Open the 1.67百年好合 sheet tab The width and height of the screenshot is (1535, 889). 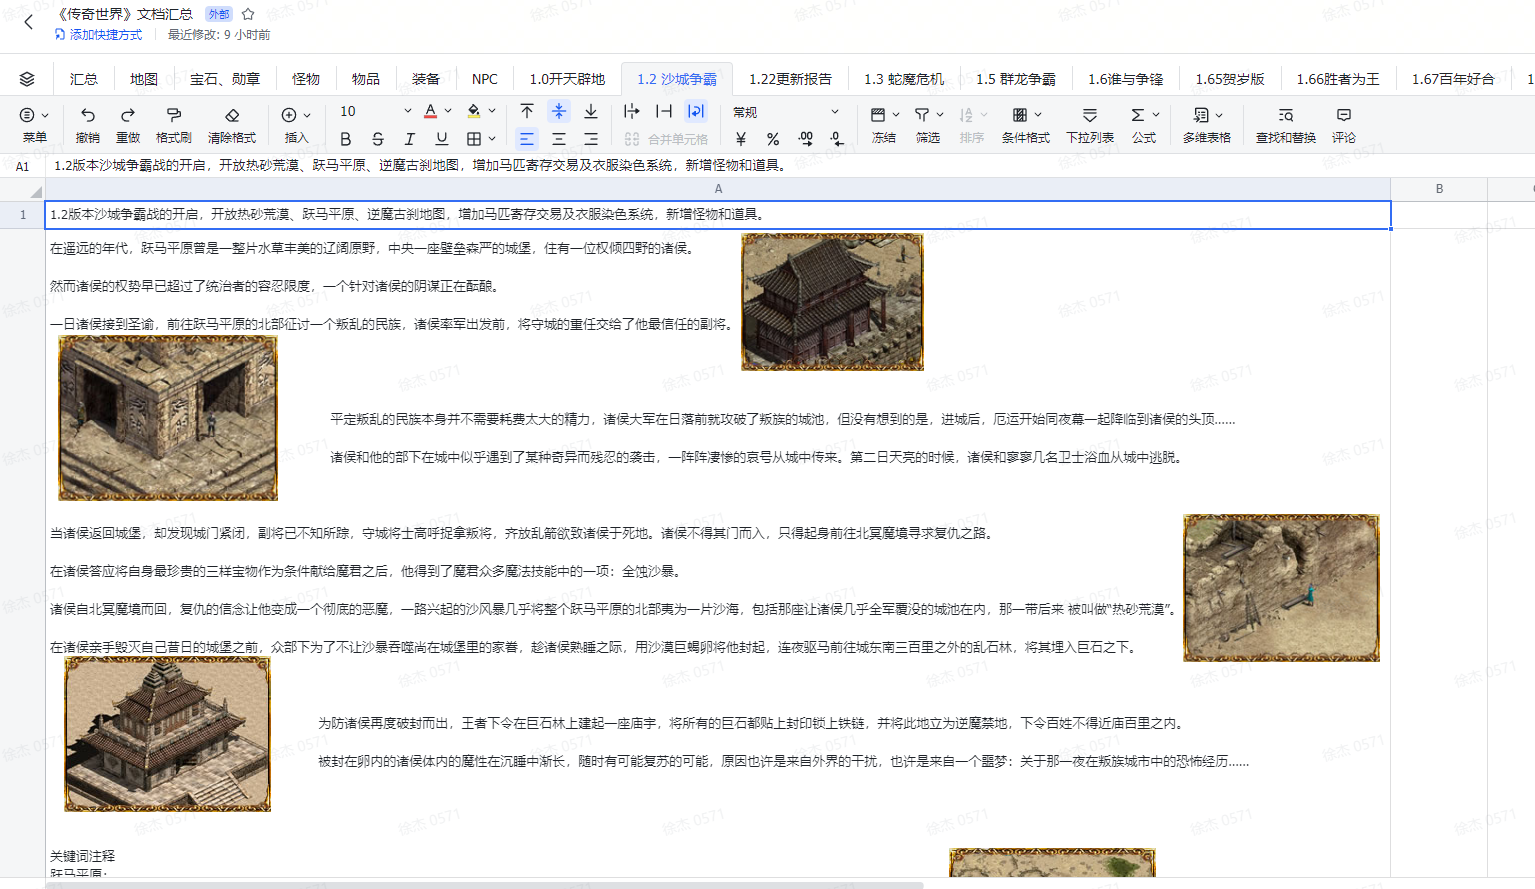tap(1453, 79)
